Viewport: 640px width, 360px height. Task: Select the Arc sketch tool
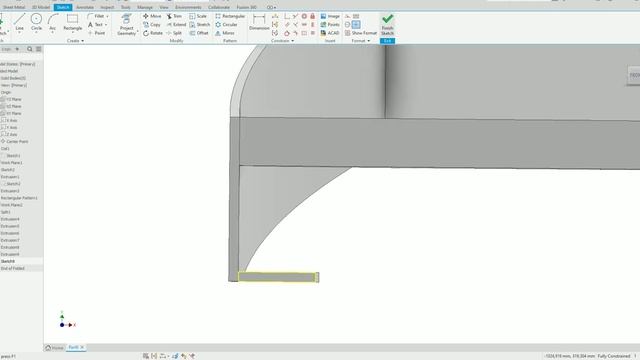pos(53,21)
